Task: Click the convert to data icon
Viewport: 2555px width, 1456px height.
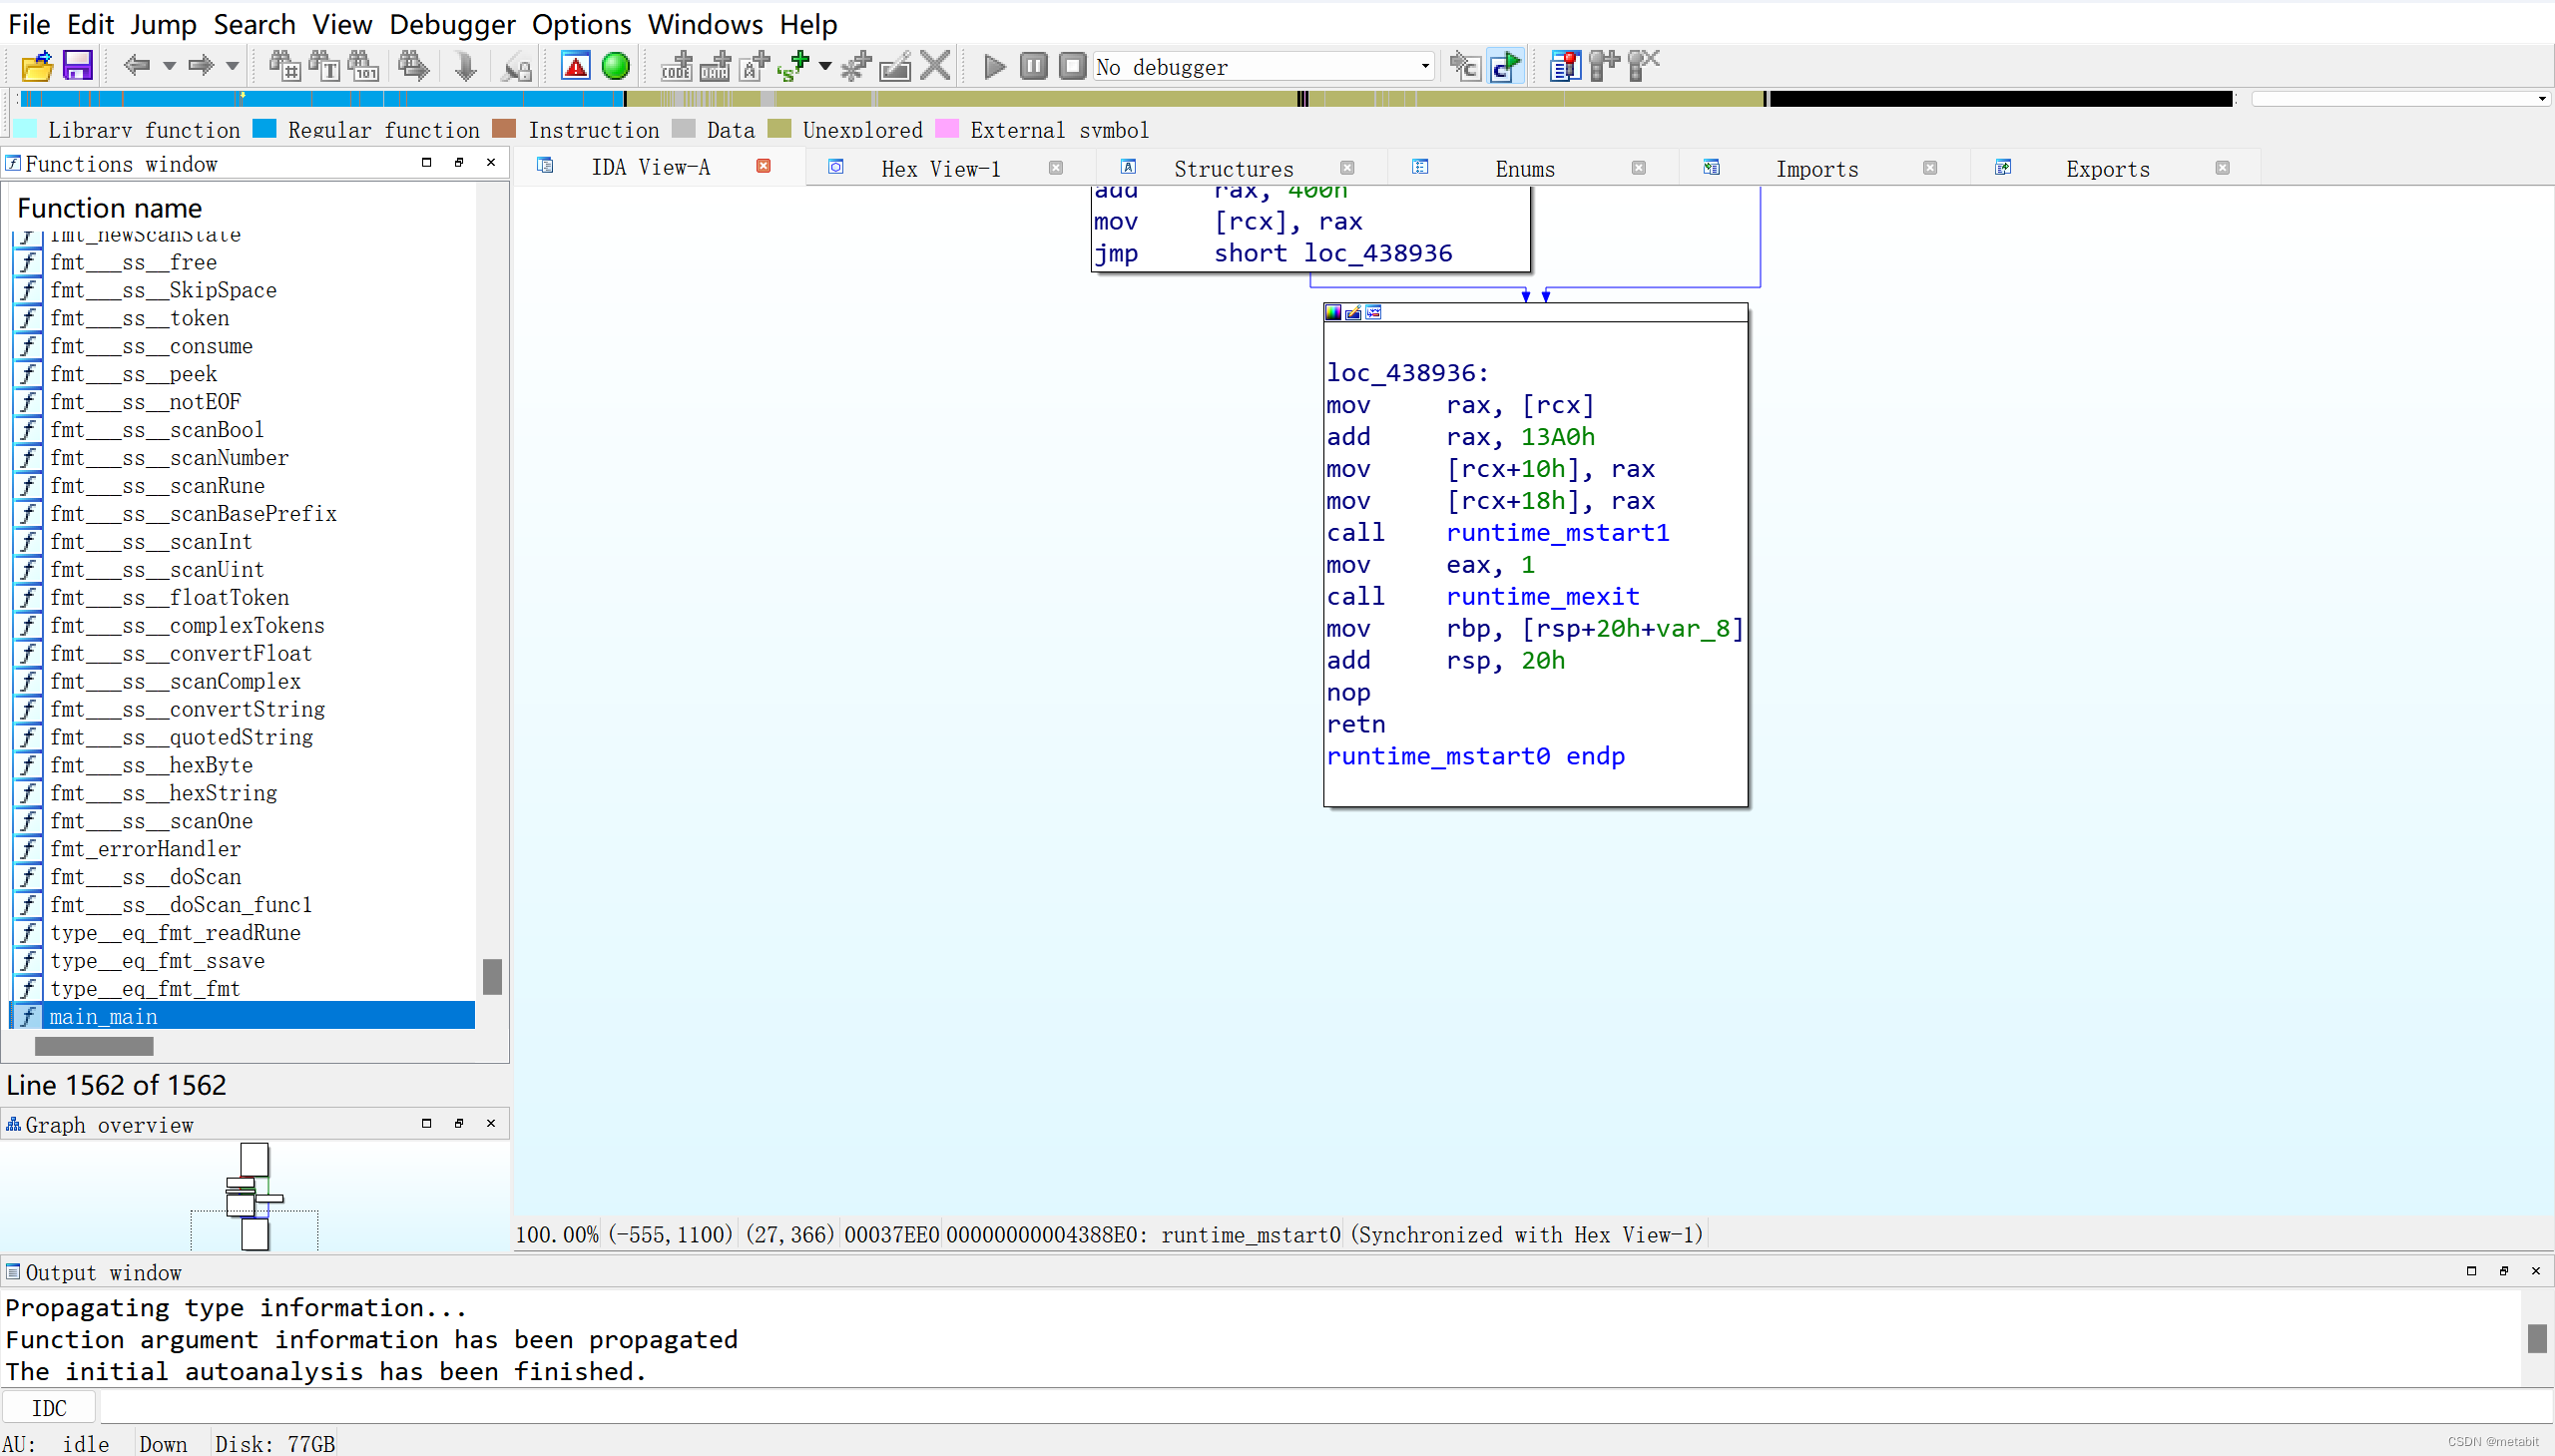Action: 715,67
